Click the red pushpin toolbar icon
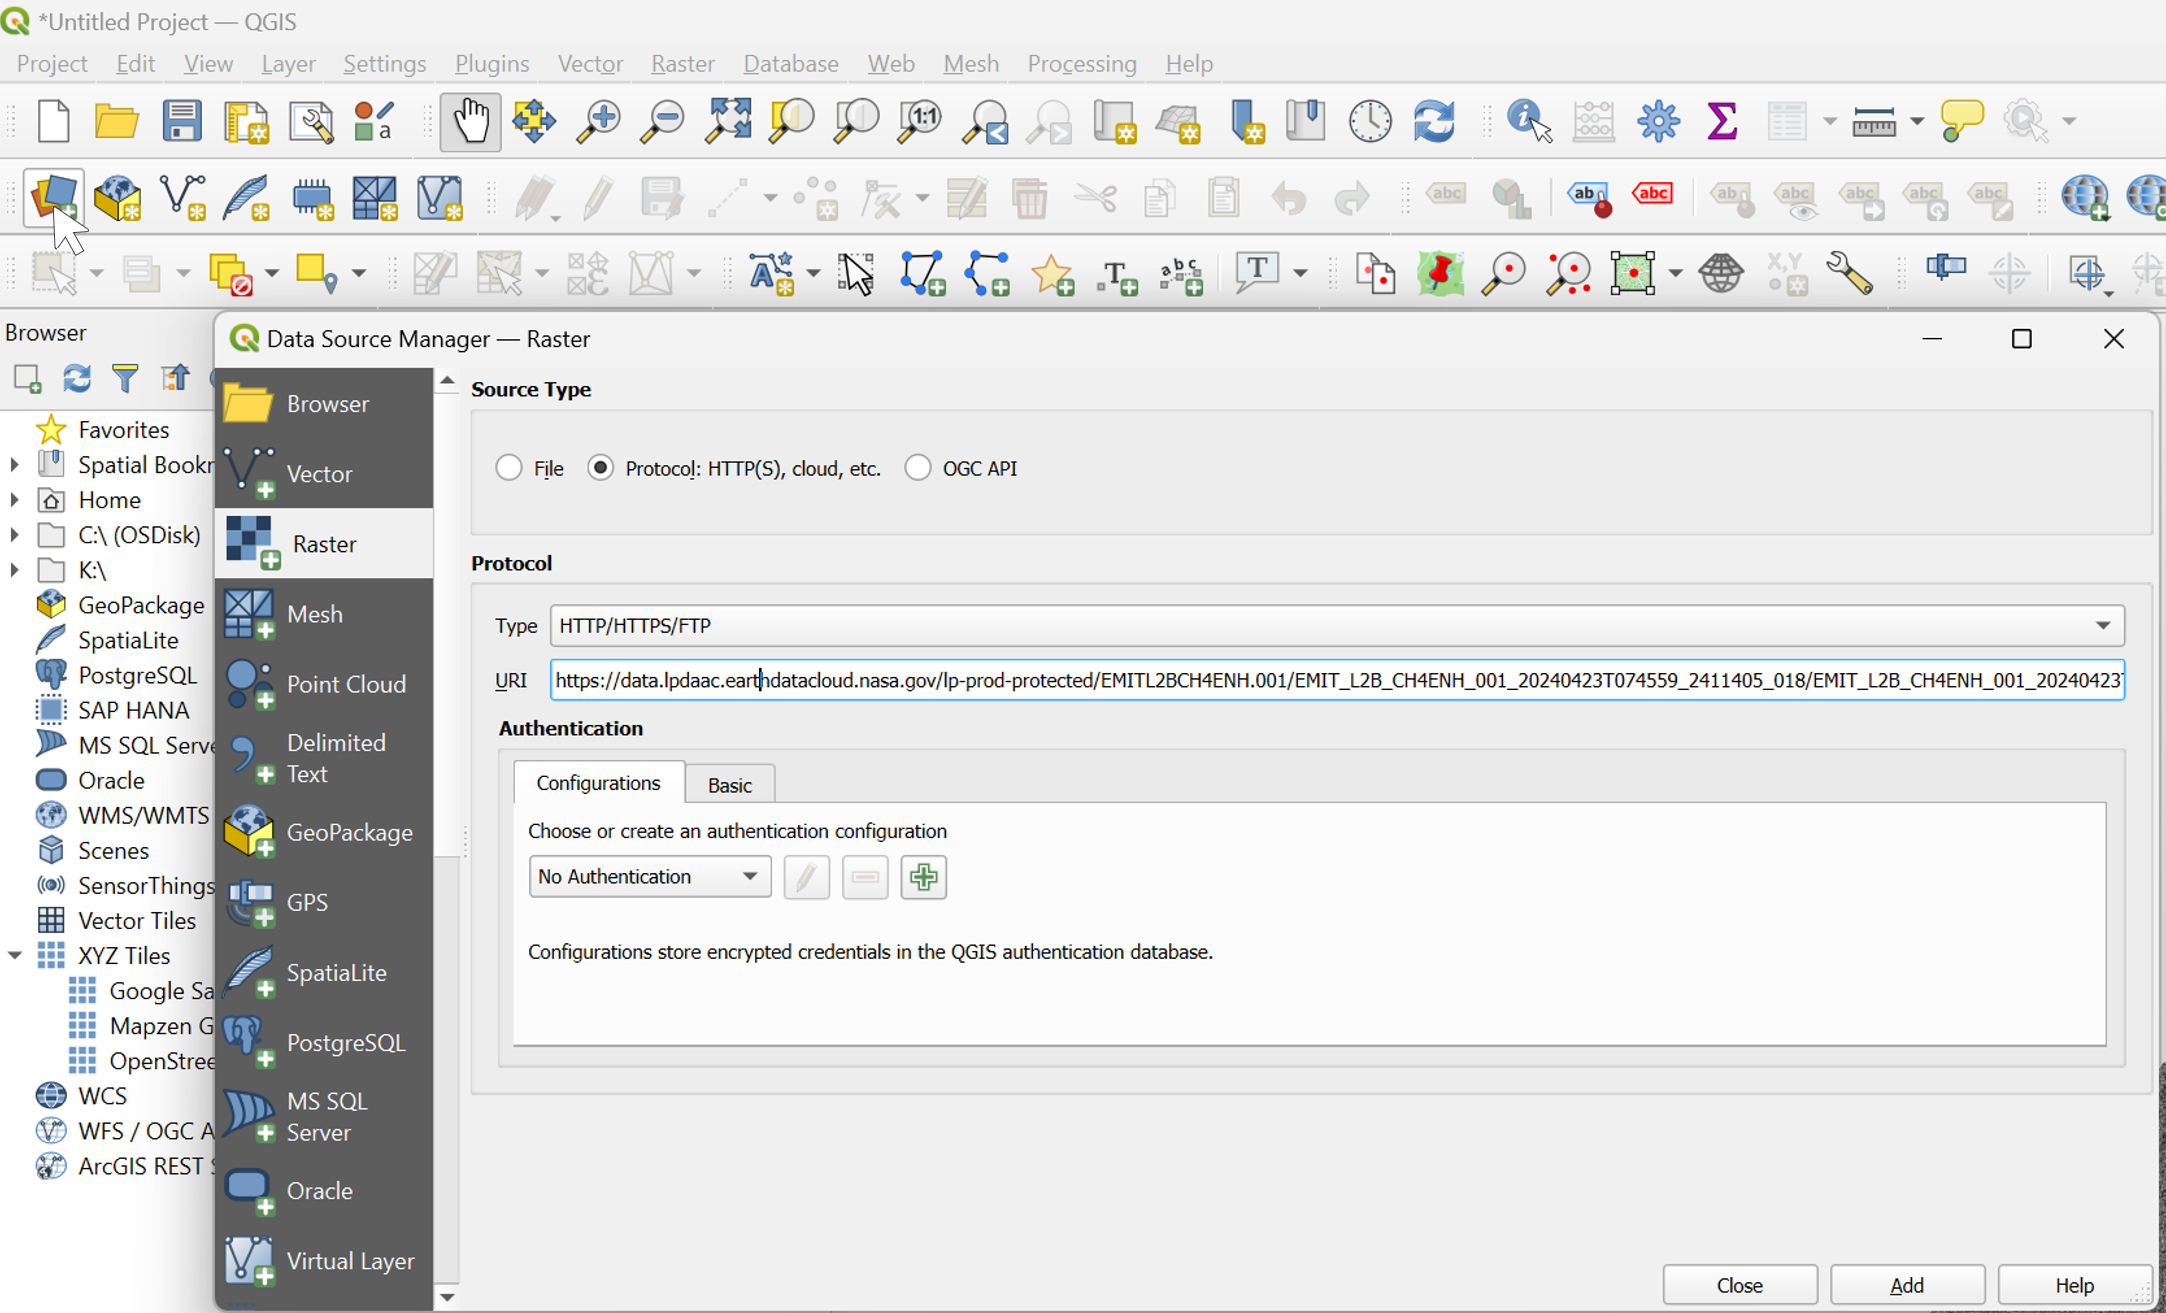 [x=1440, y=273]
